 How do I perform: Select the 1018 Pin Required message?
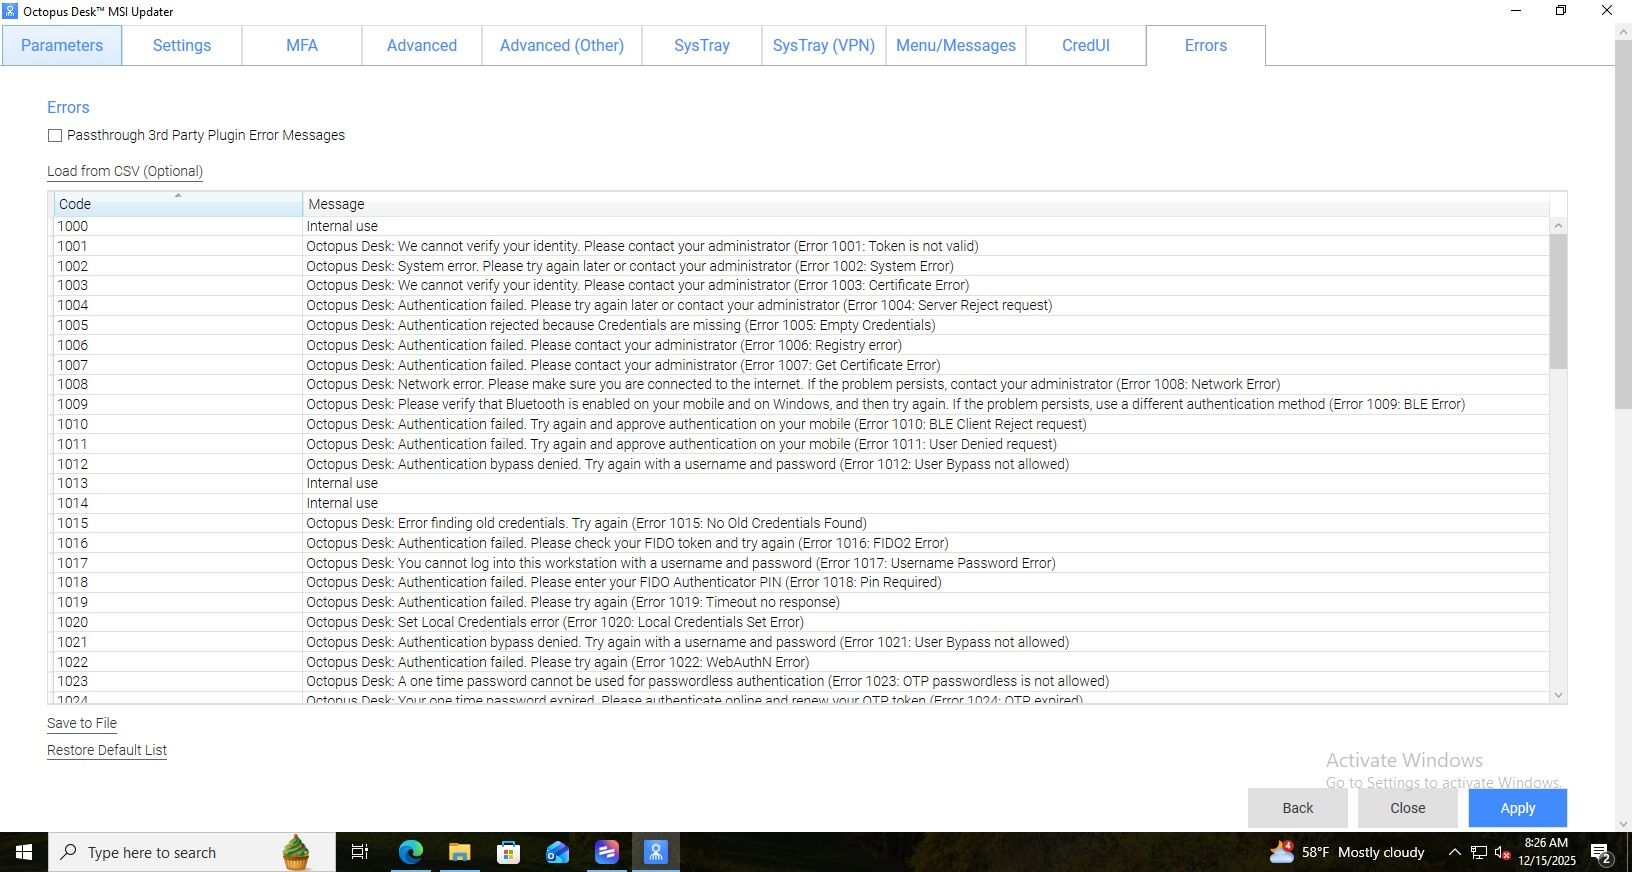point(624,582)
